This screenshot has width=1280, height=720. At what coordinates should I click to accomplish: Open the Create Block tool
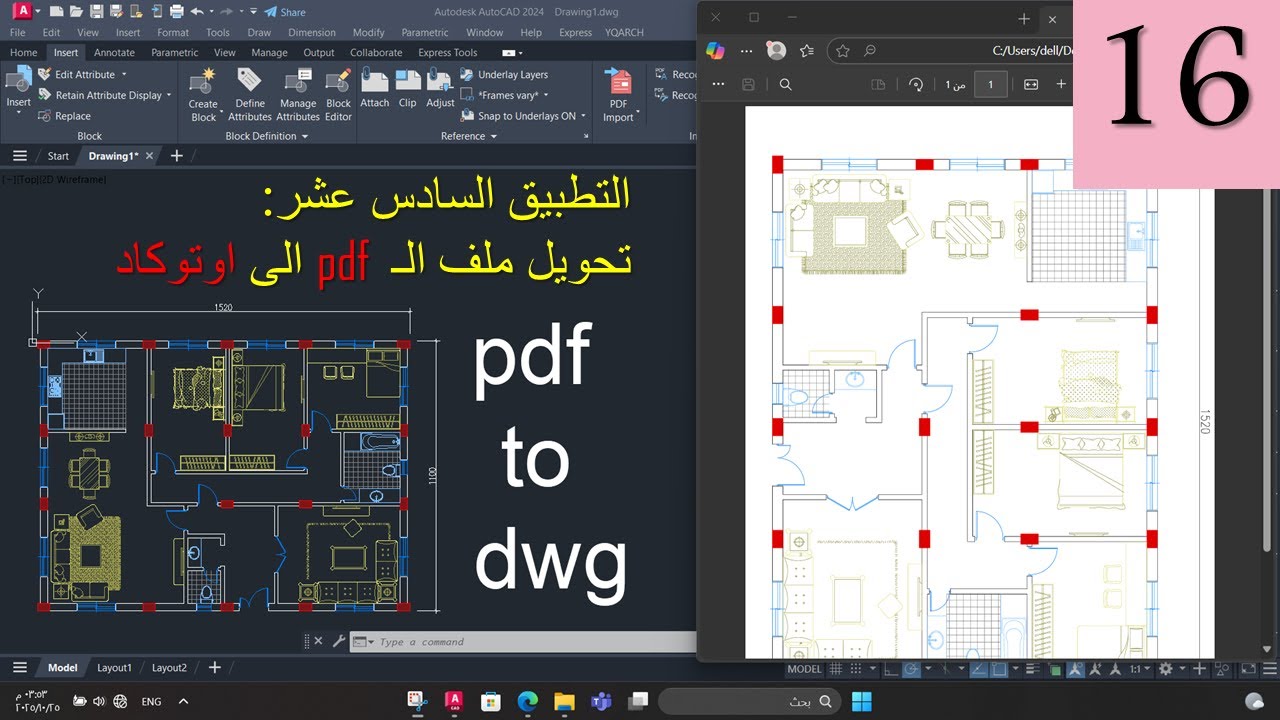tap(203, 96)
